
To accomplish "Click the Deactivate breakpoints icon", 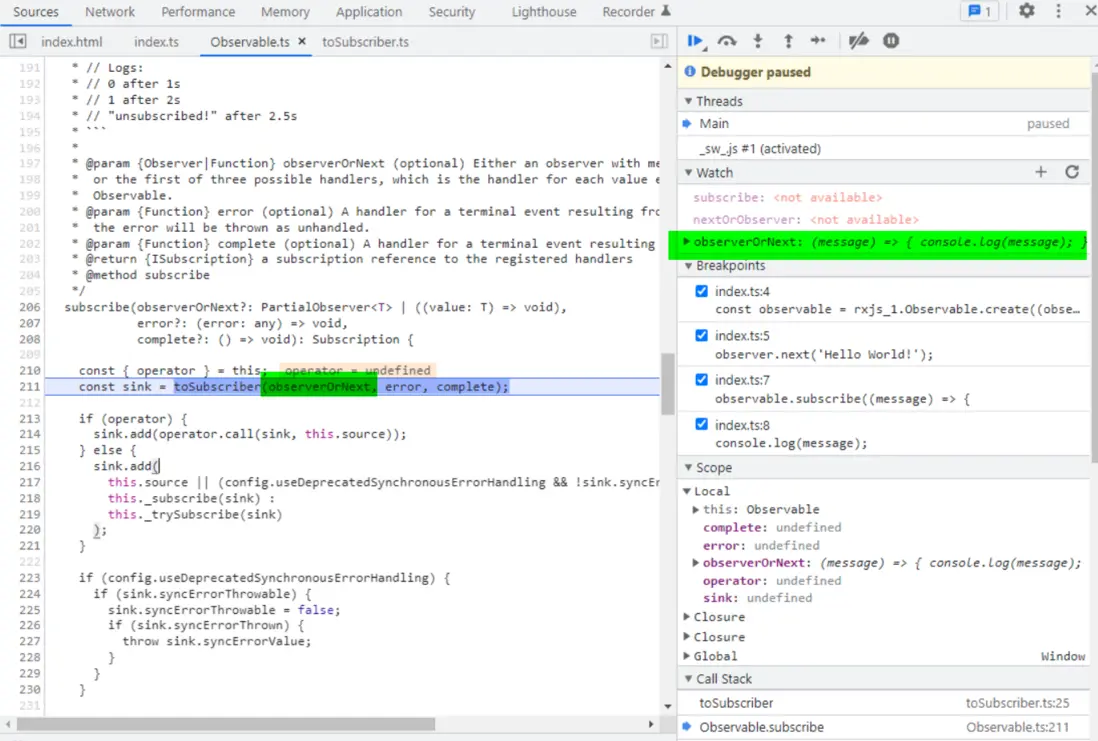I will tap(858, 41).
